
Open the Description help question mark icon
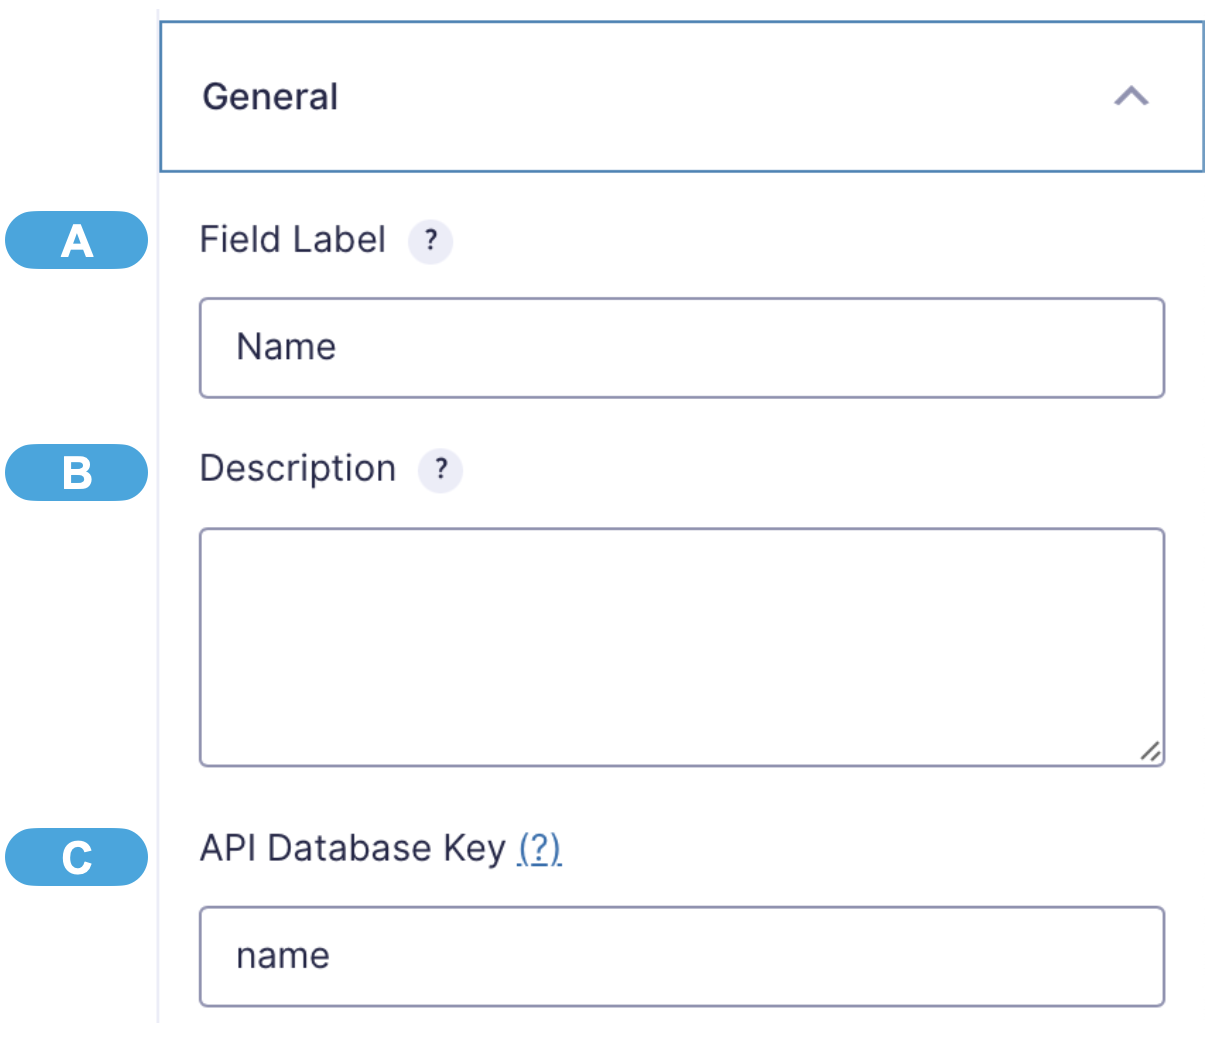[440, 470]
